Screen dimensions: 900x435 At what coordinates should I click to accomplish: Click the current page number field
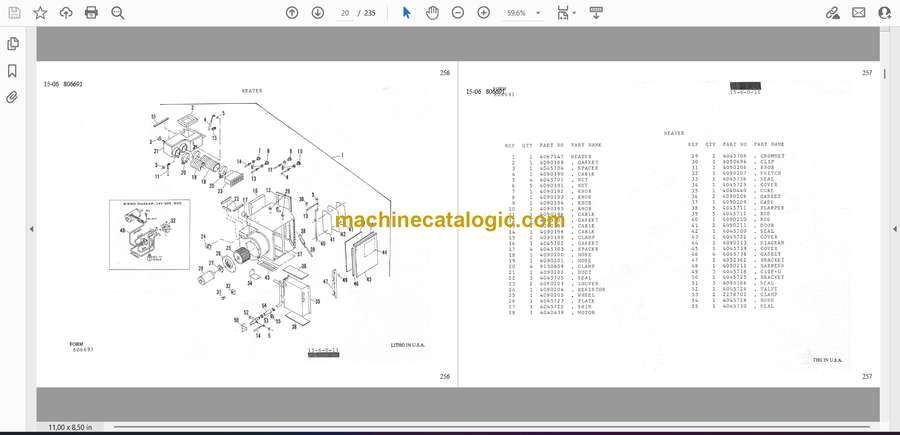click(x=345, y=13)
